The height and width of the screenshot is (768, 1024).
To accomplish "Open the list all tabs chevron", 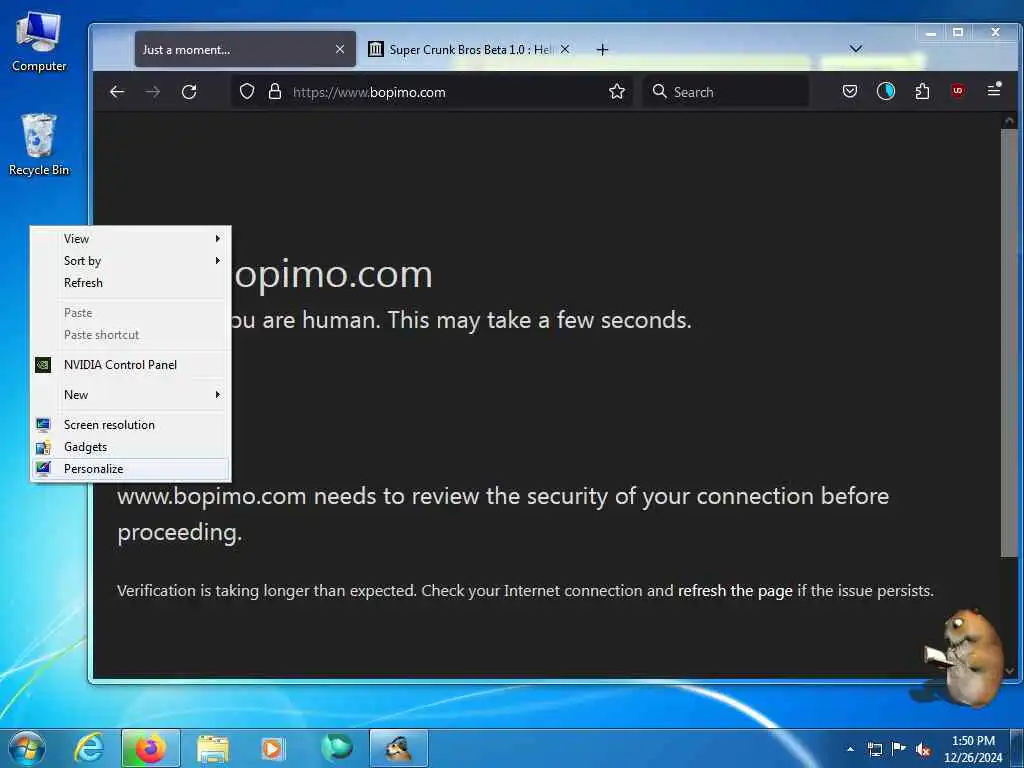I will 856,49.
